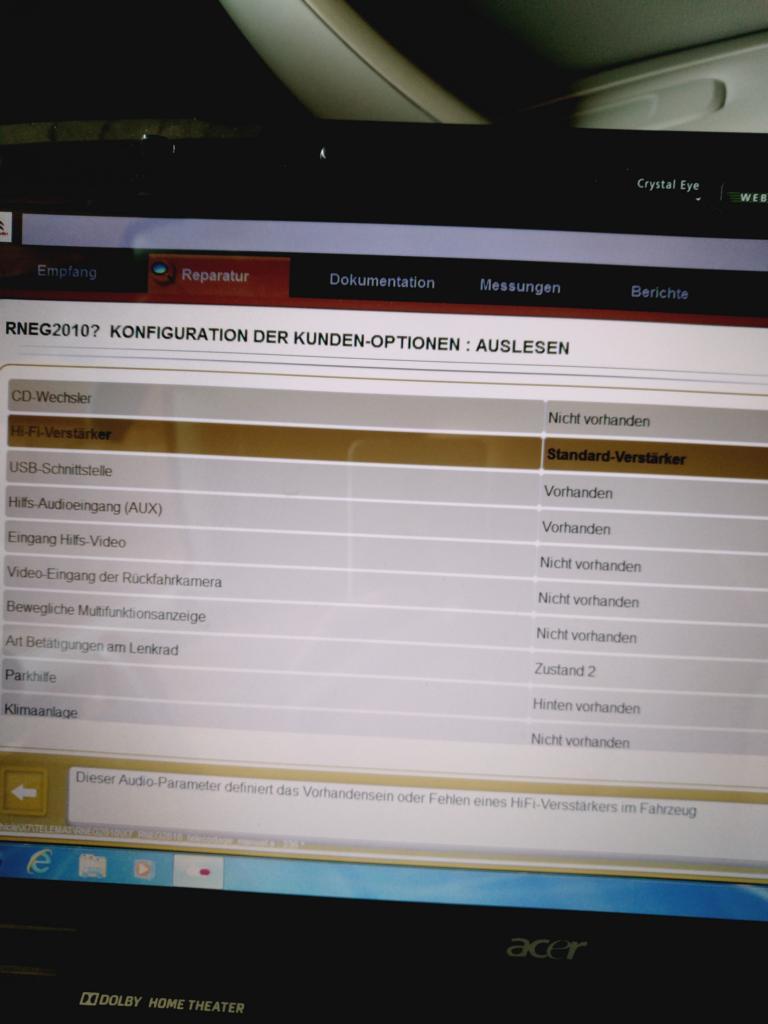
Task: Click the Zustand 2 value
Action: click(x=564, y=670)
